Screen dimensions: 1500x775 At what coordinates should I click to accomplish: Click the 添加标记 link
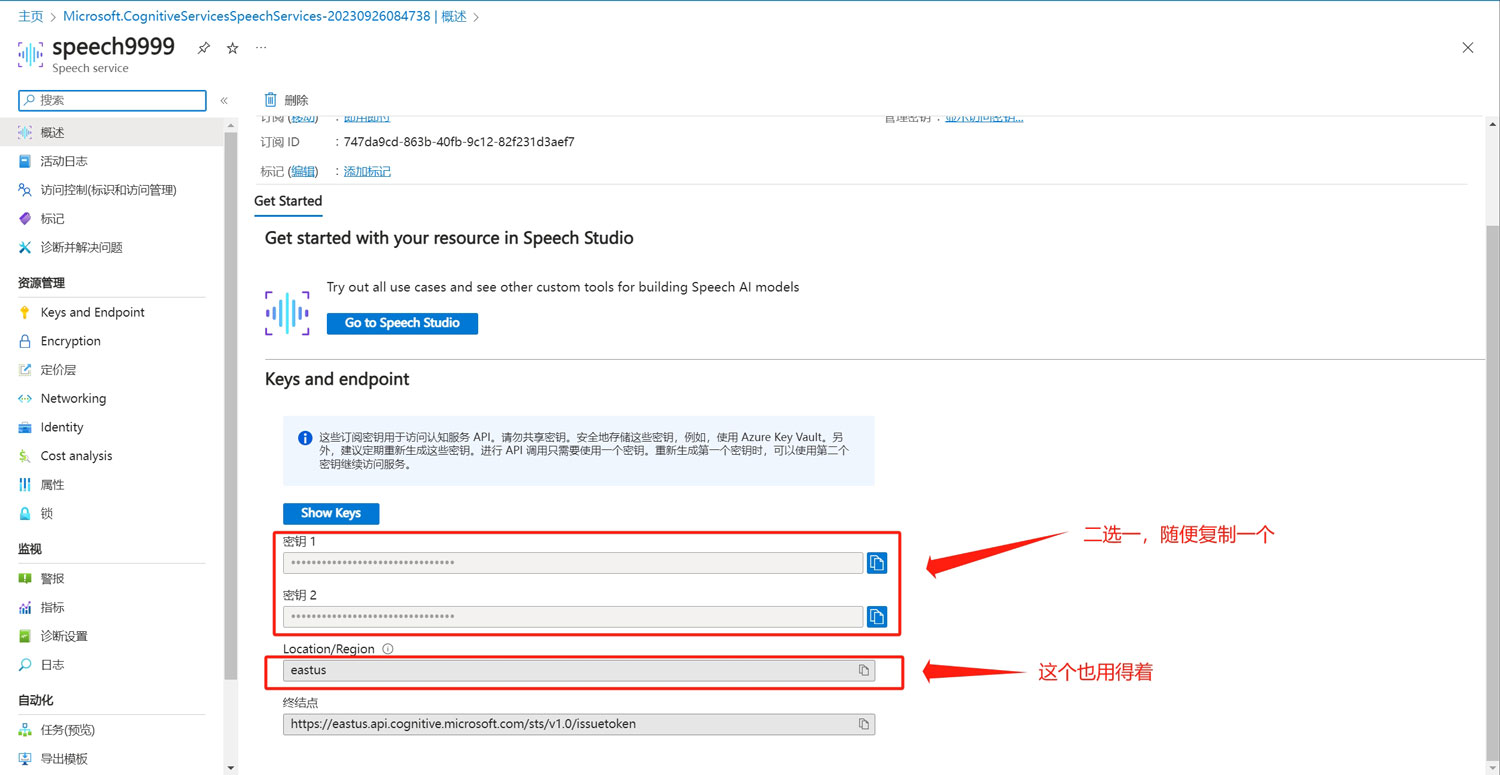tap(367, 172)
